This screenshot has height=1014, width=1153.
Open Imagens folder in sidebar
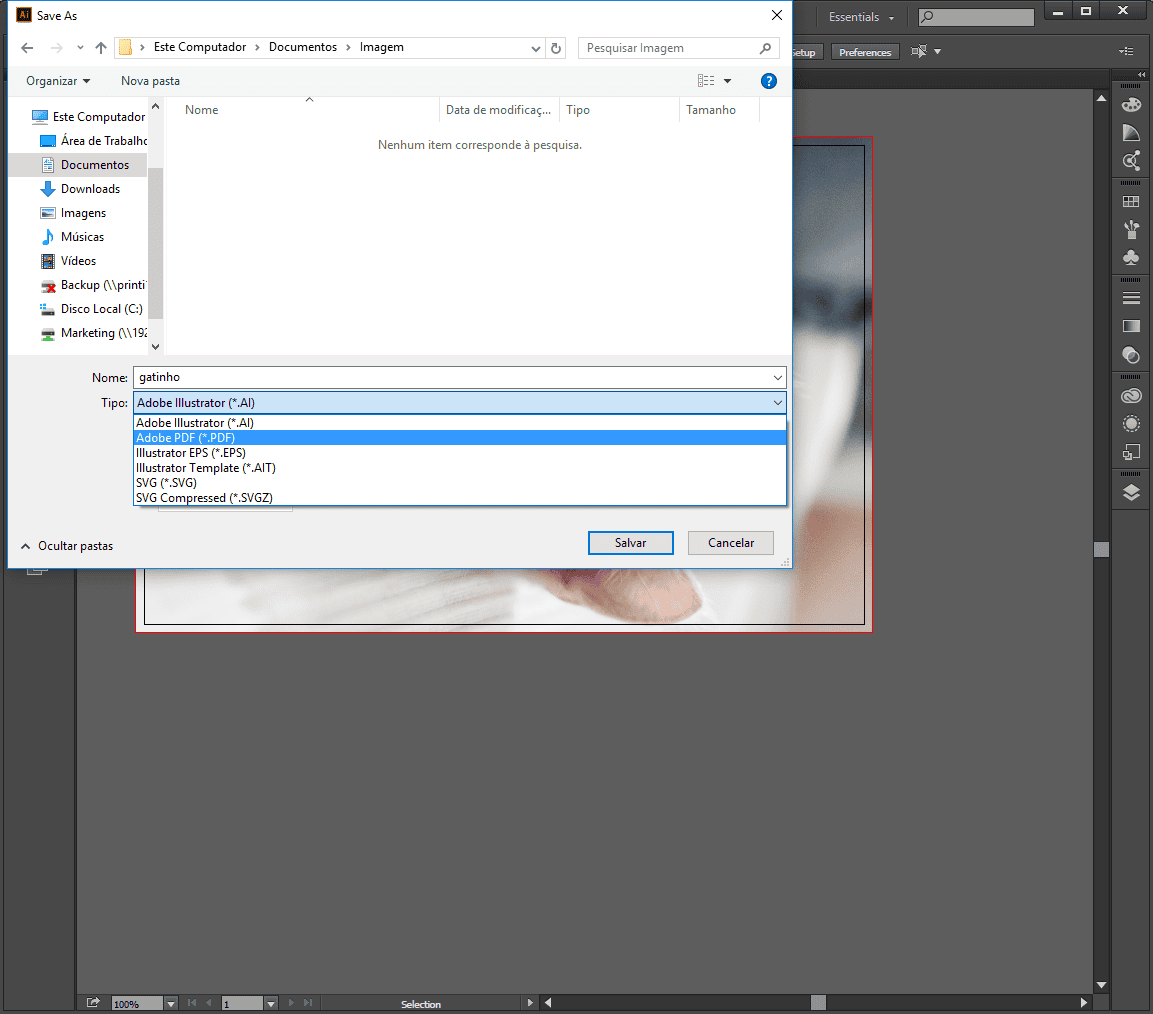73,213
